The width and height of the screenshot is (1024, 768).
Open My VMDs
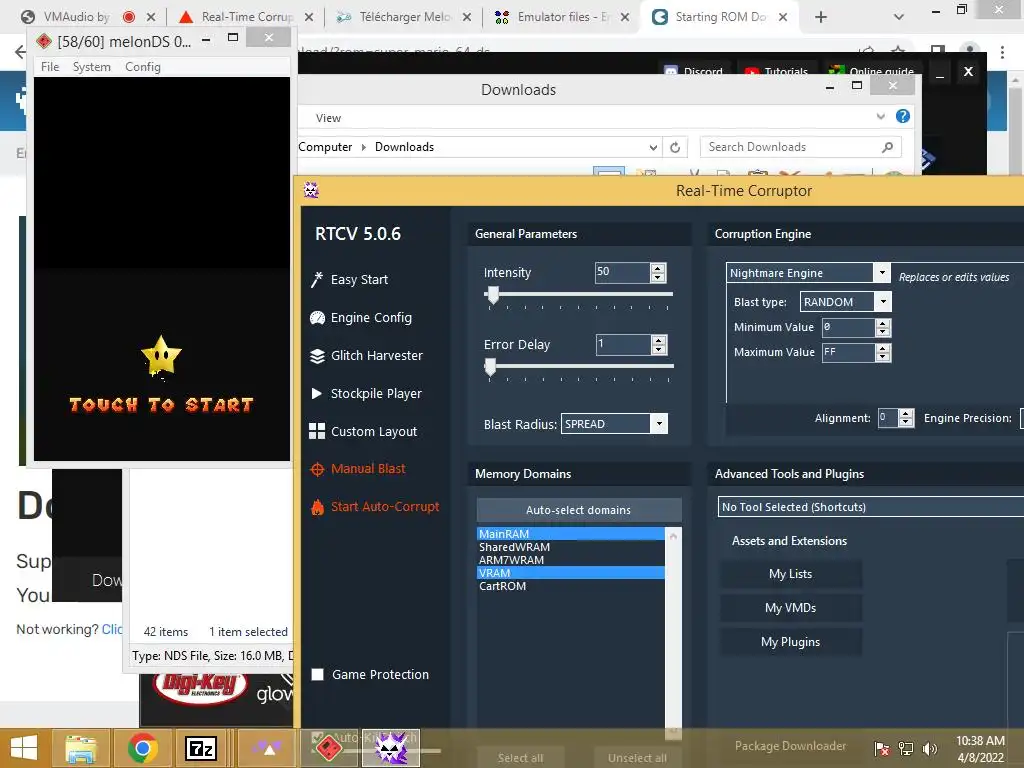coord(790,608)
